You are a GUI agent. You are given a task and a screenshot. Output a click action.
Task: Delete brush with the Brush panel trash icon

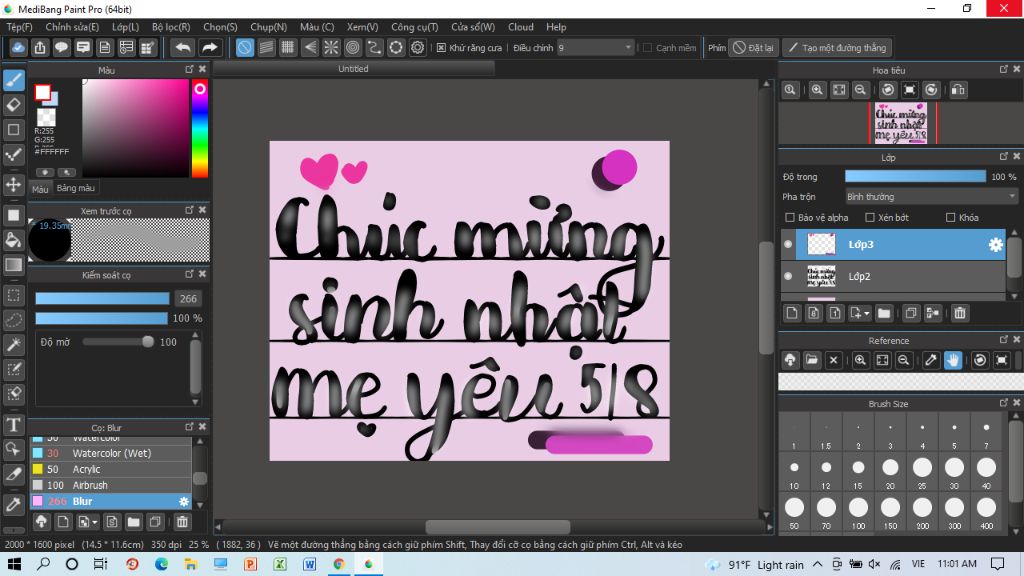tap(182, 522)
